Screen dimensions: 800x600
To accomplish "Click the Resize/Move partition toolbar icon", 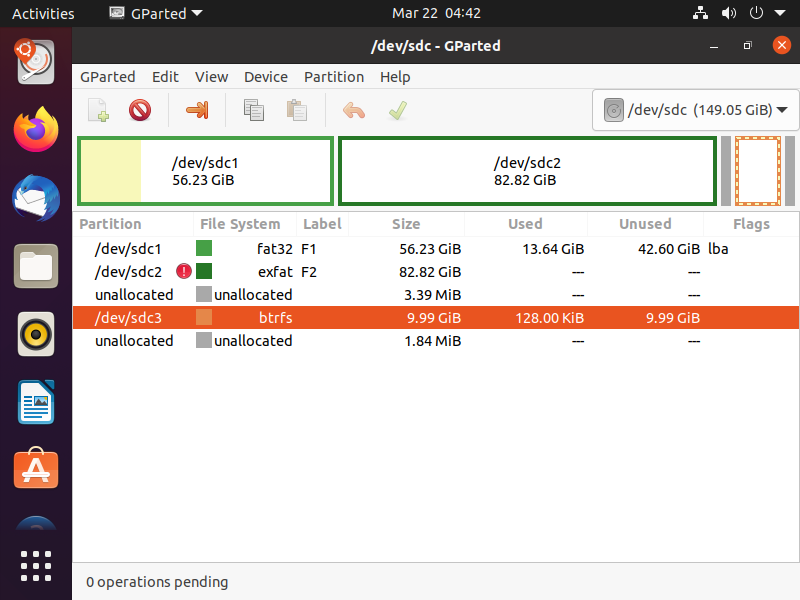I will click(x=197, y=110).
